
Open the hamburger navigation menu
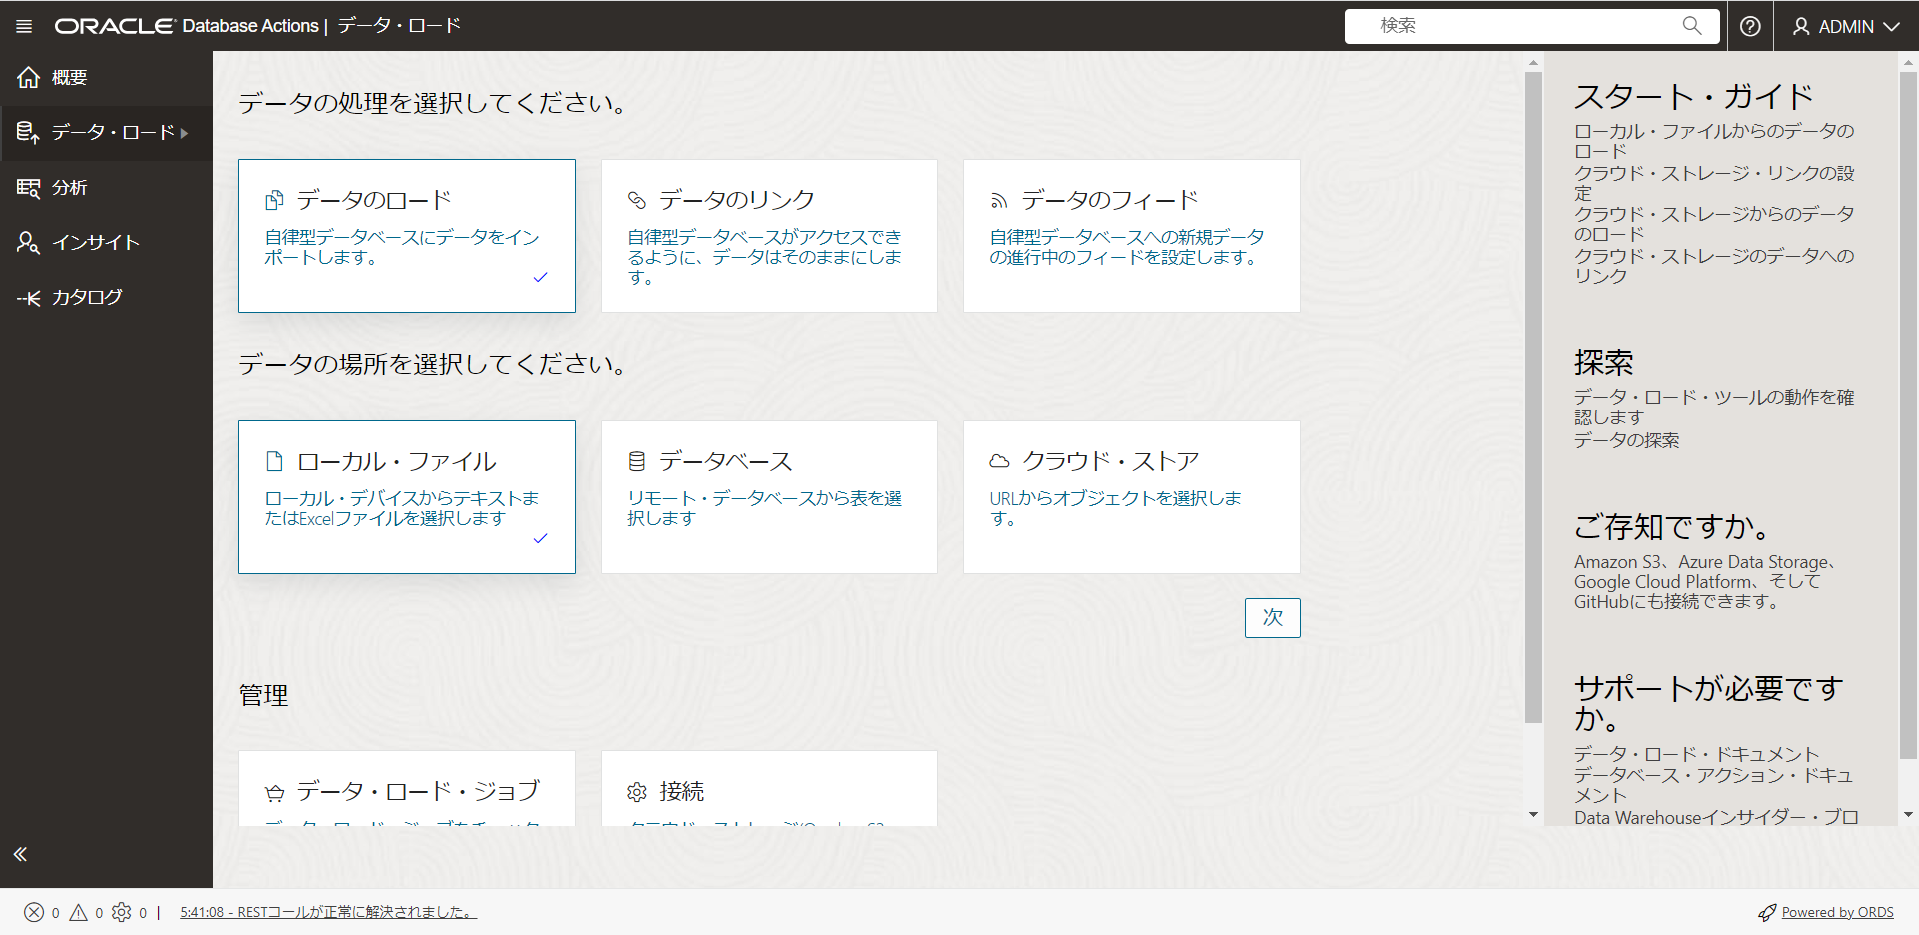pyautogui.click(x=22, y=25)
